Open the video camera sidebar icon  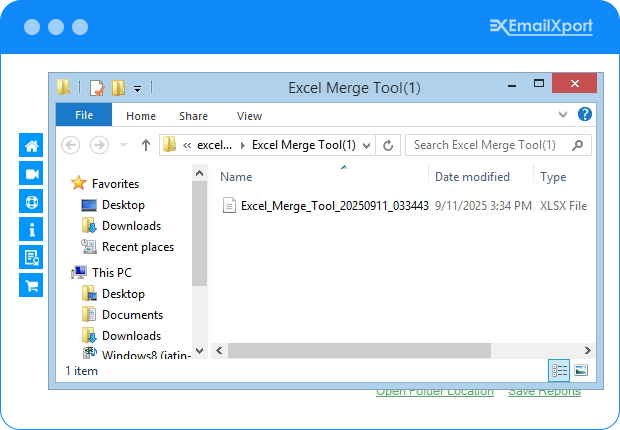point(31,173)
